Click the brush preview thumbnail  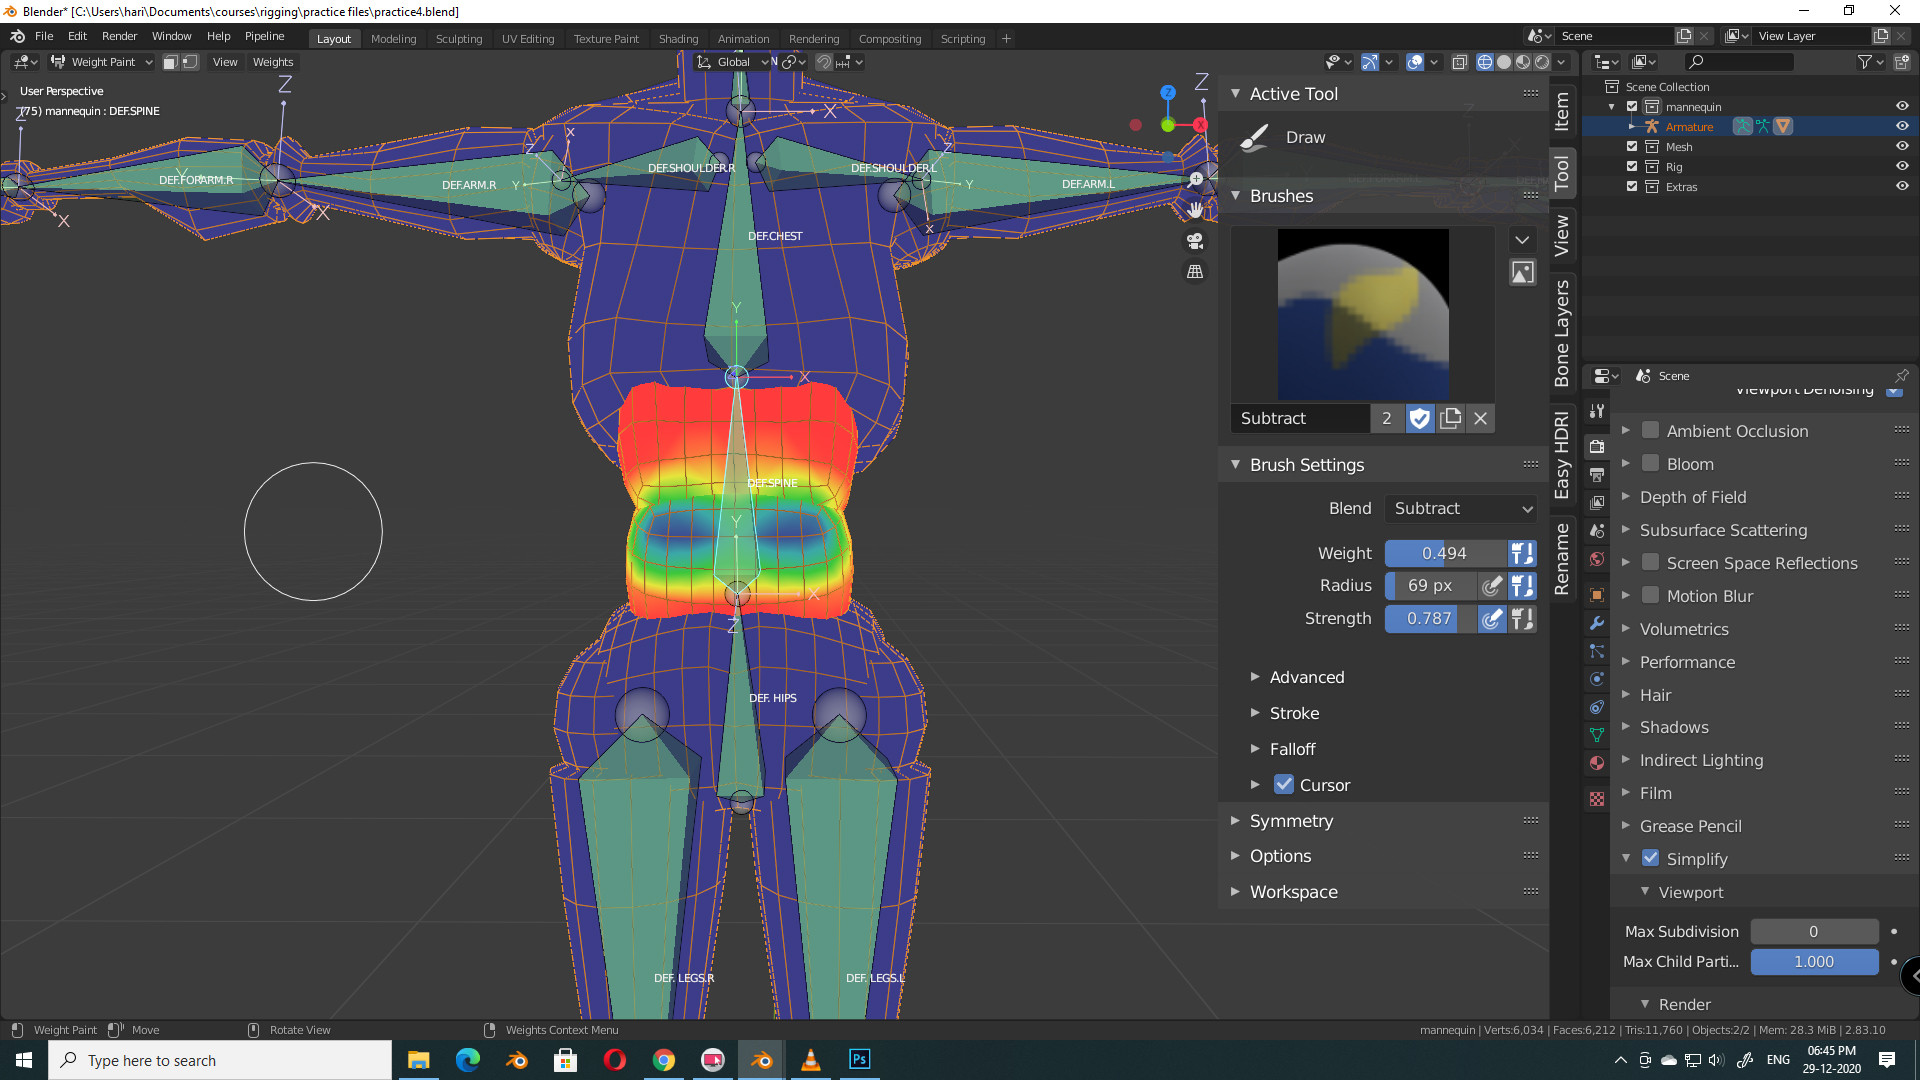1362,313
